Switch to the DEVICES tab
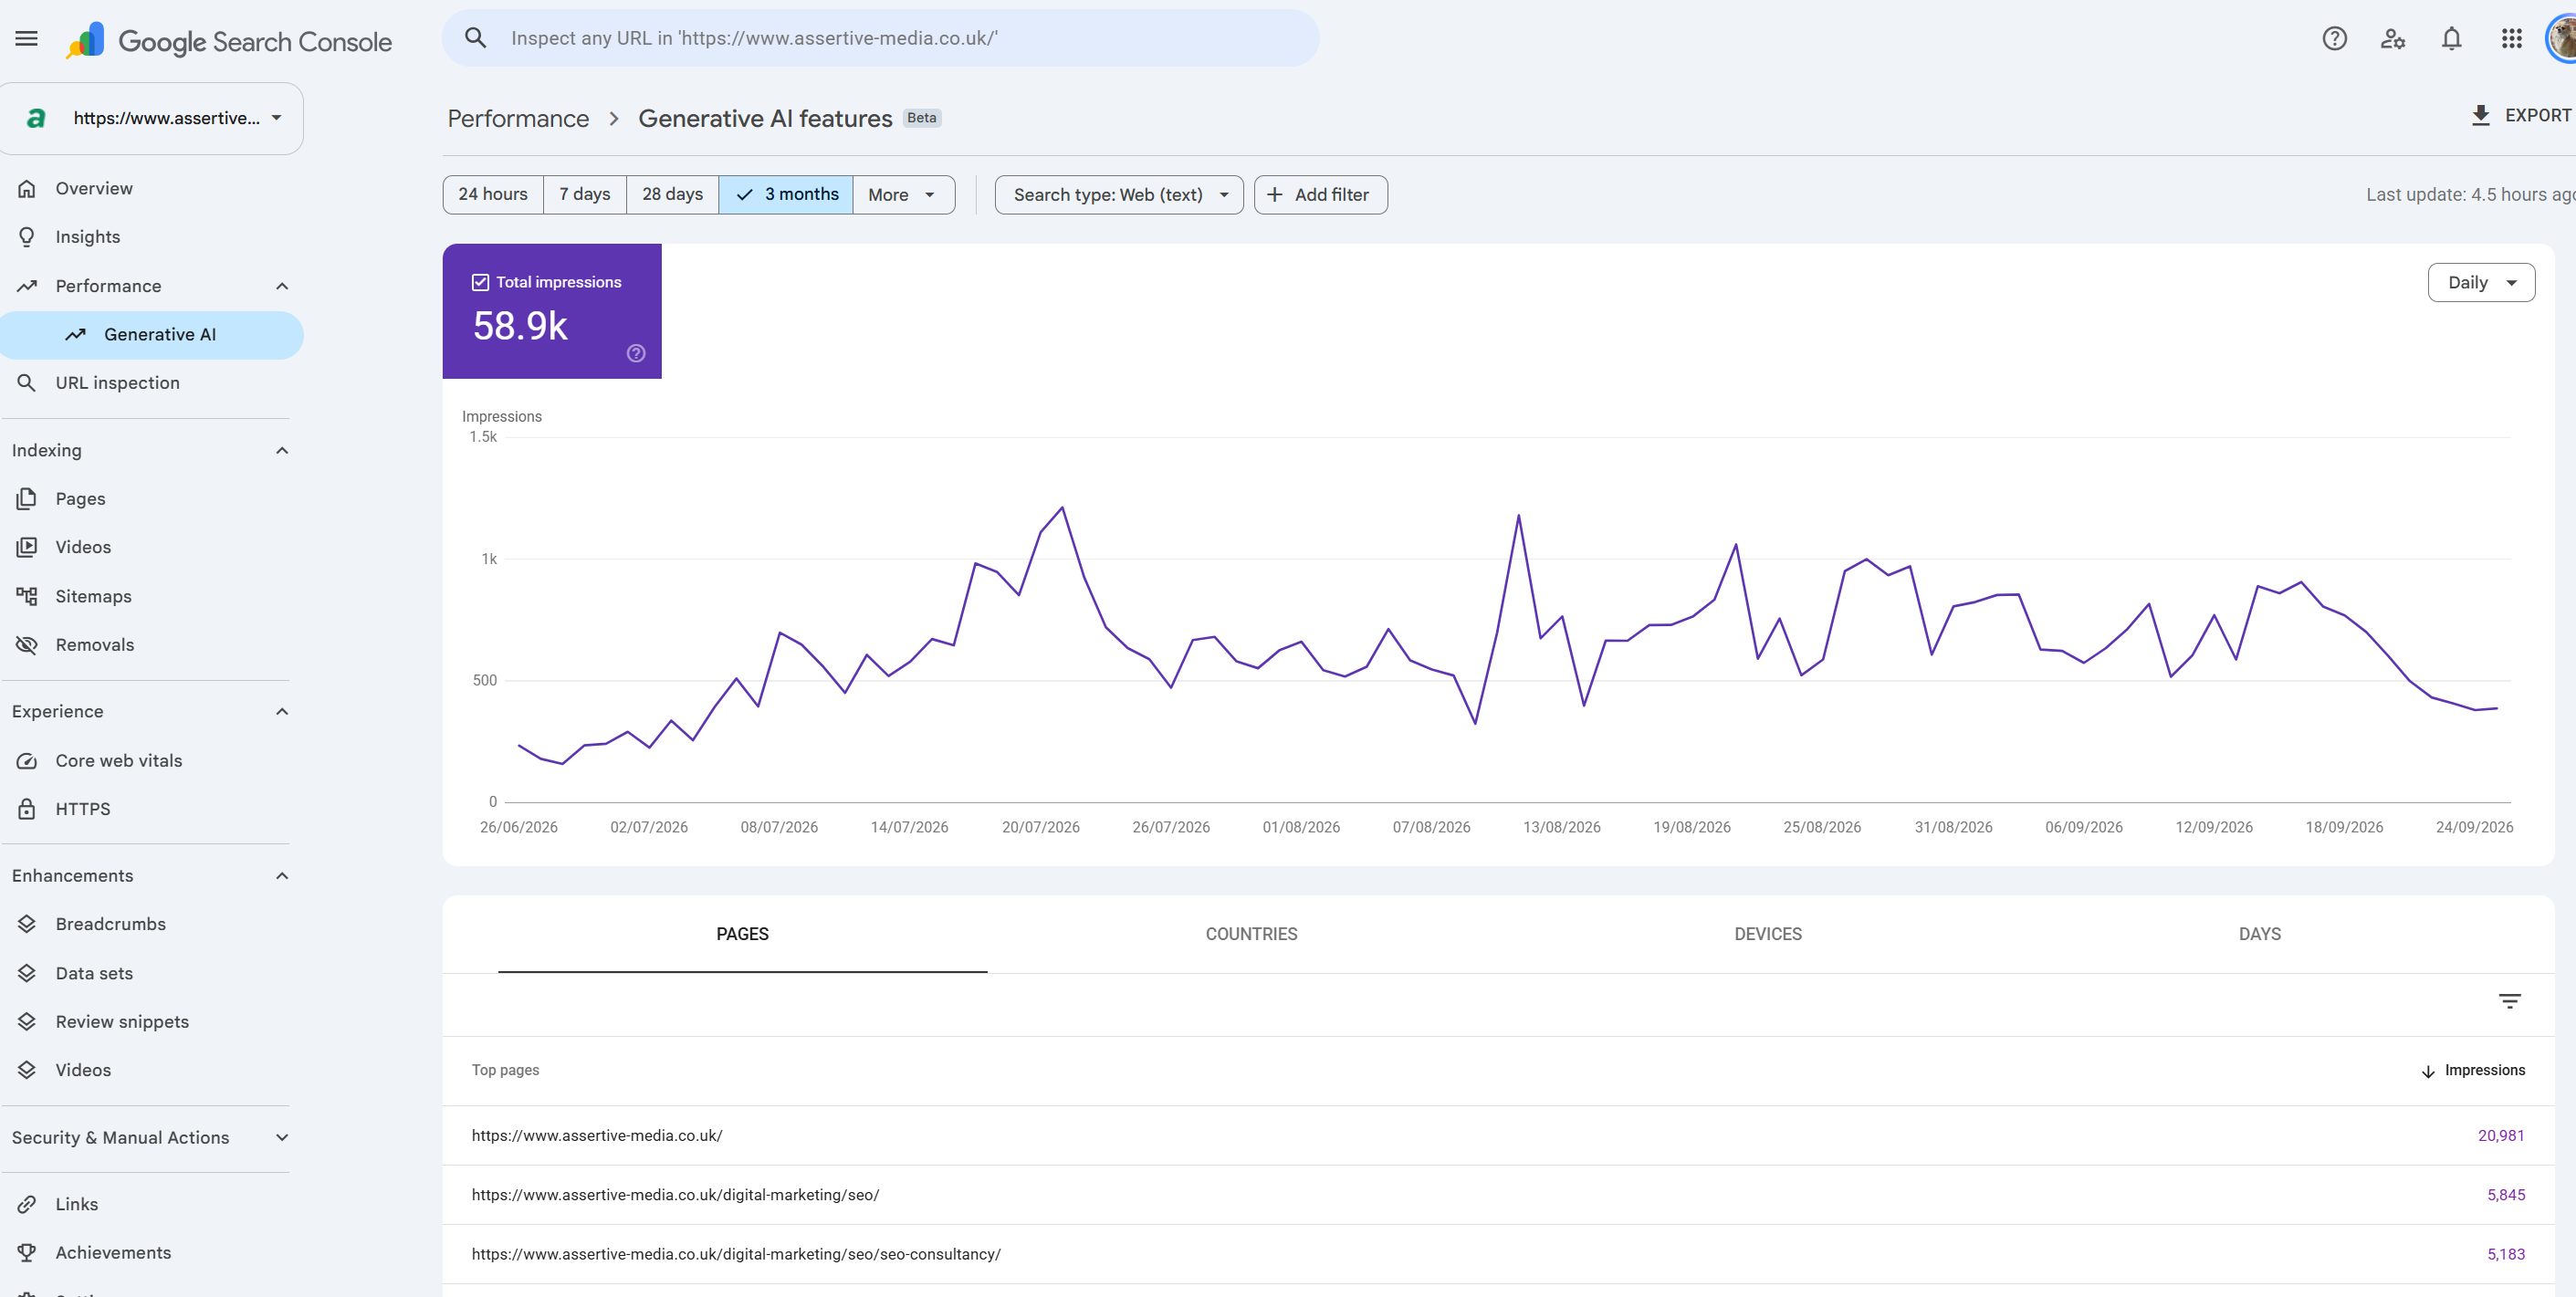Screen dimensions: 2576x1297 pyautogui.click(x=1767, y=934)
